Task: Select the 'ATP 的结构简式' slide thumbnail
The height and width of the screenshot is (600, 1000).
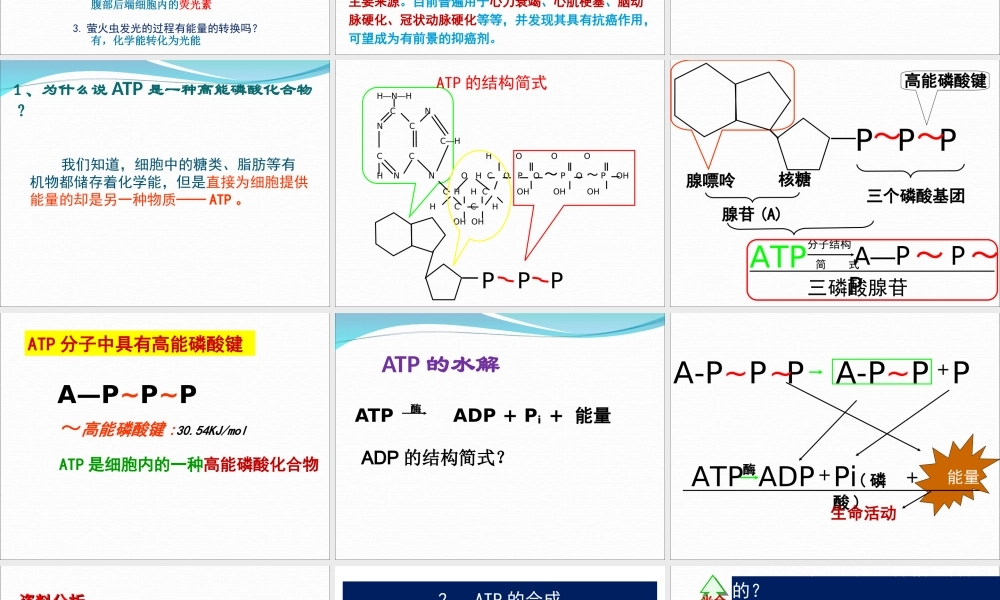Action: (x=500, y=183)
